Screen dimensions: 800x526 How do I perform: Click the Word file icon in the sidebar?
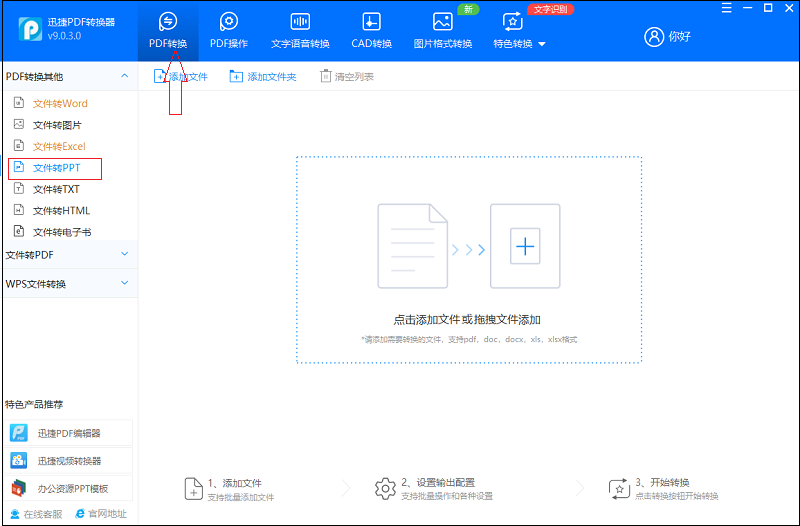19,103
